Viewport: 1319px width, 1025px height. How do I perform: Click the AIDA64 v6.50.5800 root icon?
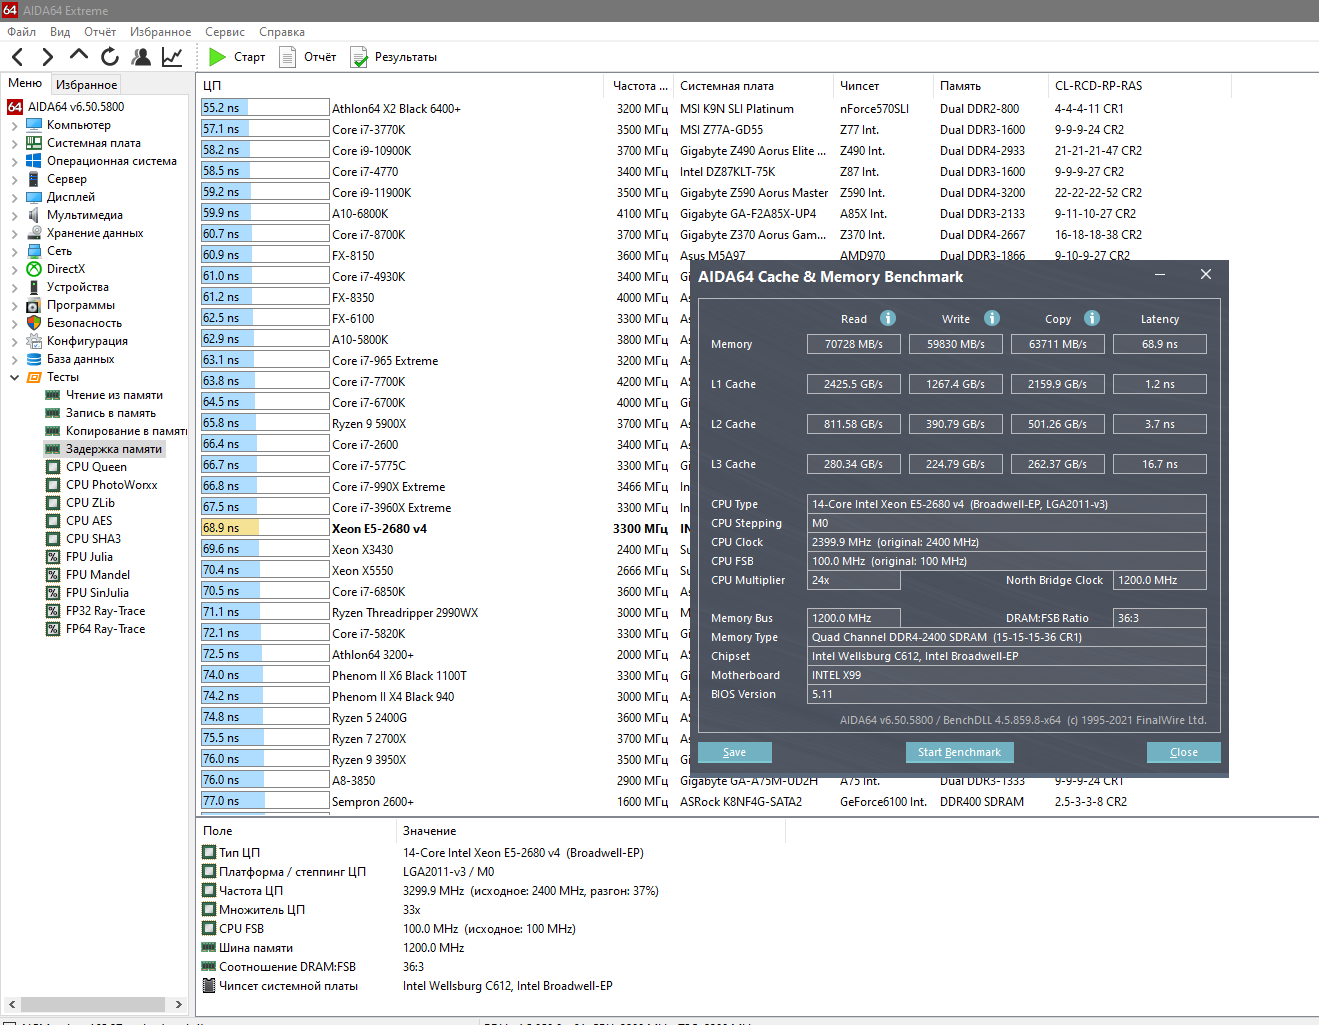click(15, 107)
